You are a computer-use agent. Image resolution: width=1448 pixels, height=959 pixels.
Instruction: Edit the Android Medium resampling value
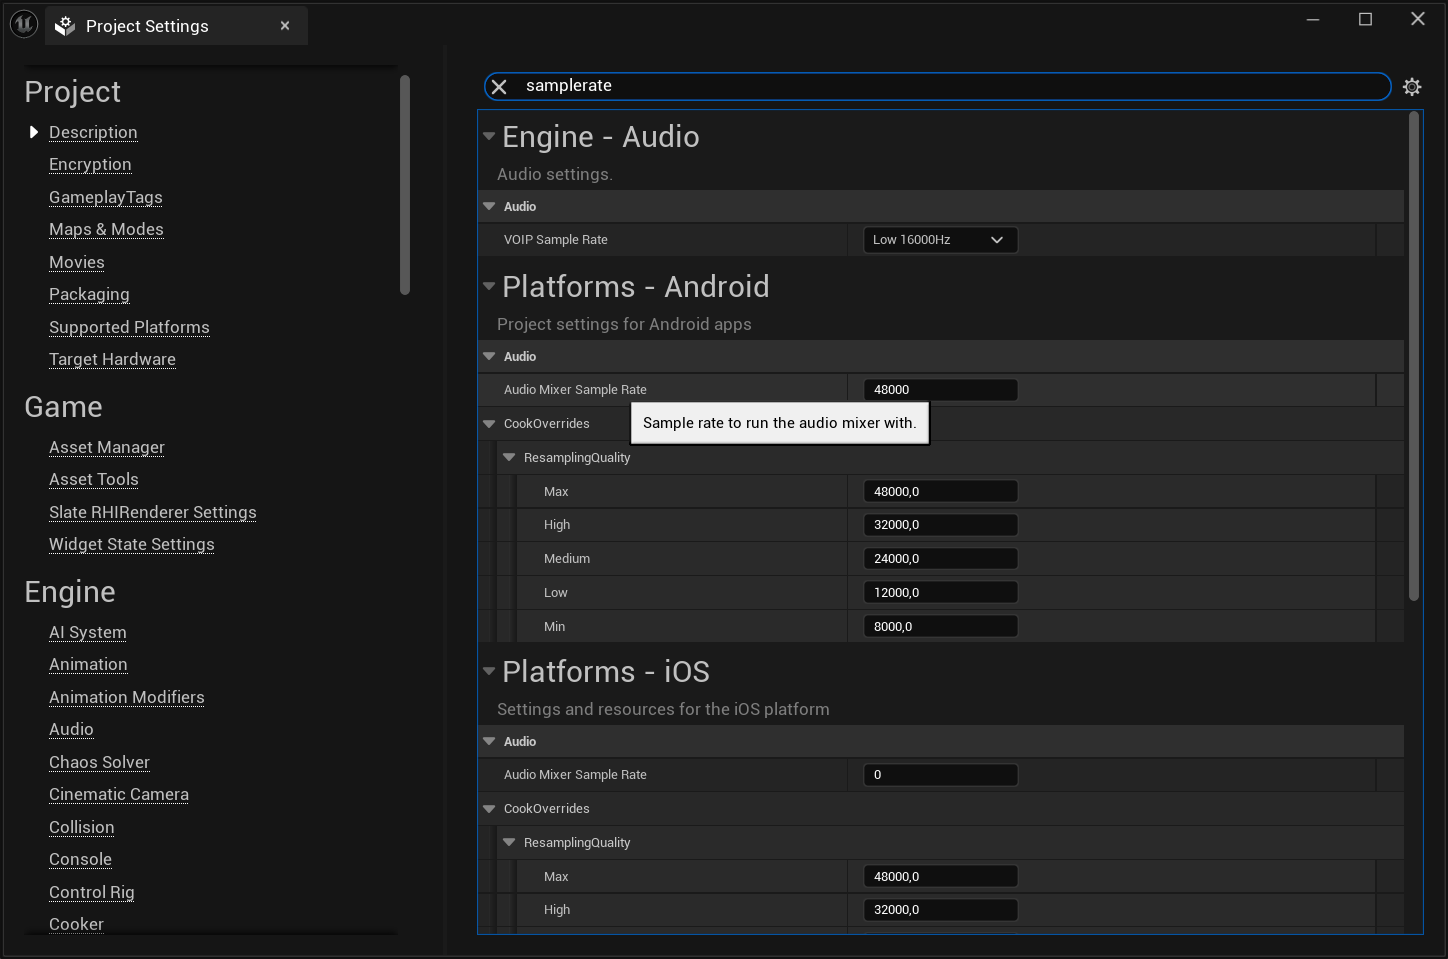(x=939, y=559)
